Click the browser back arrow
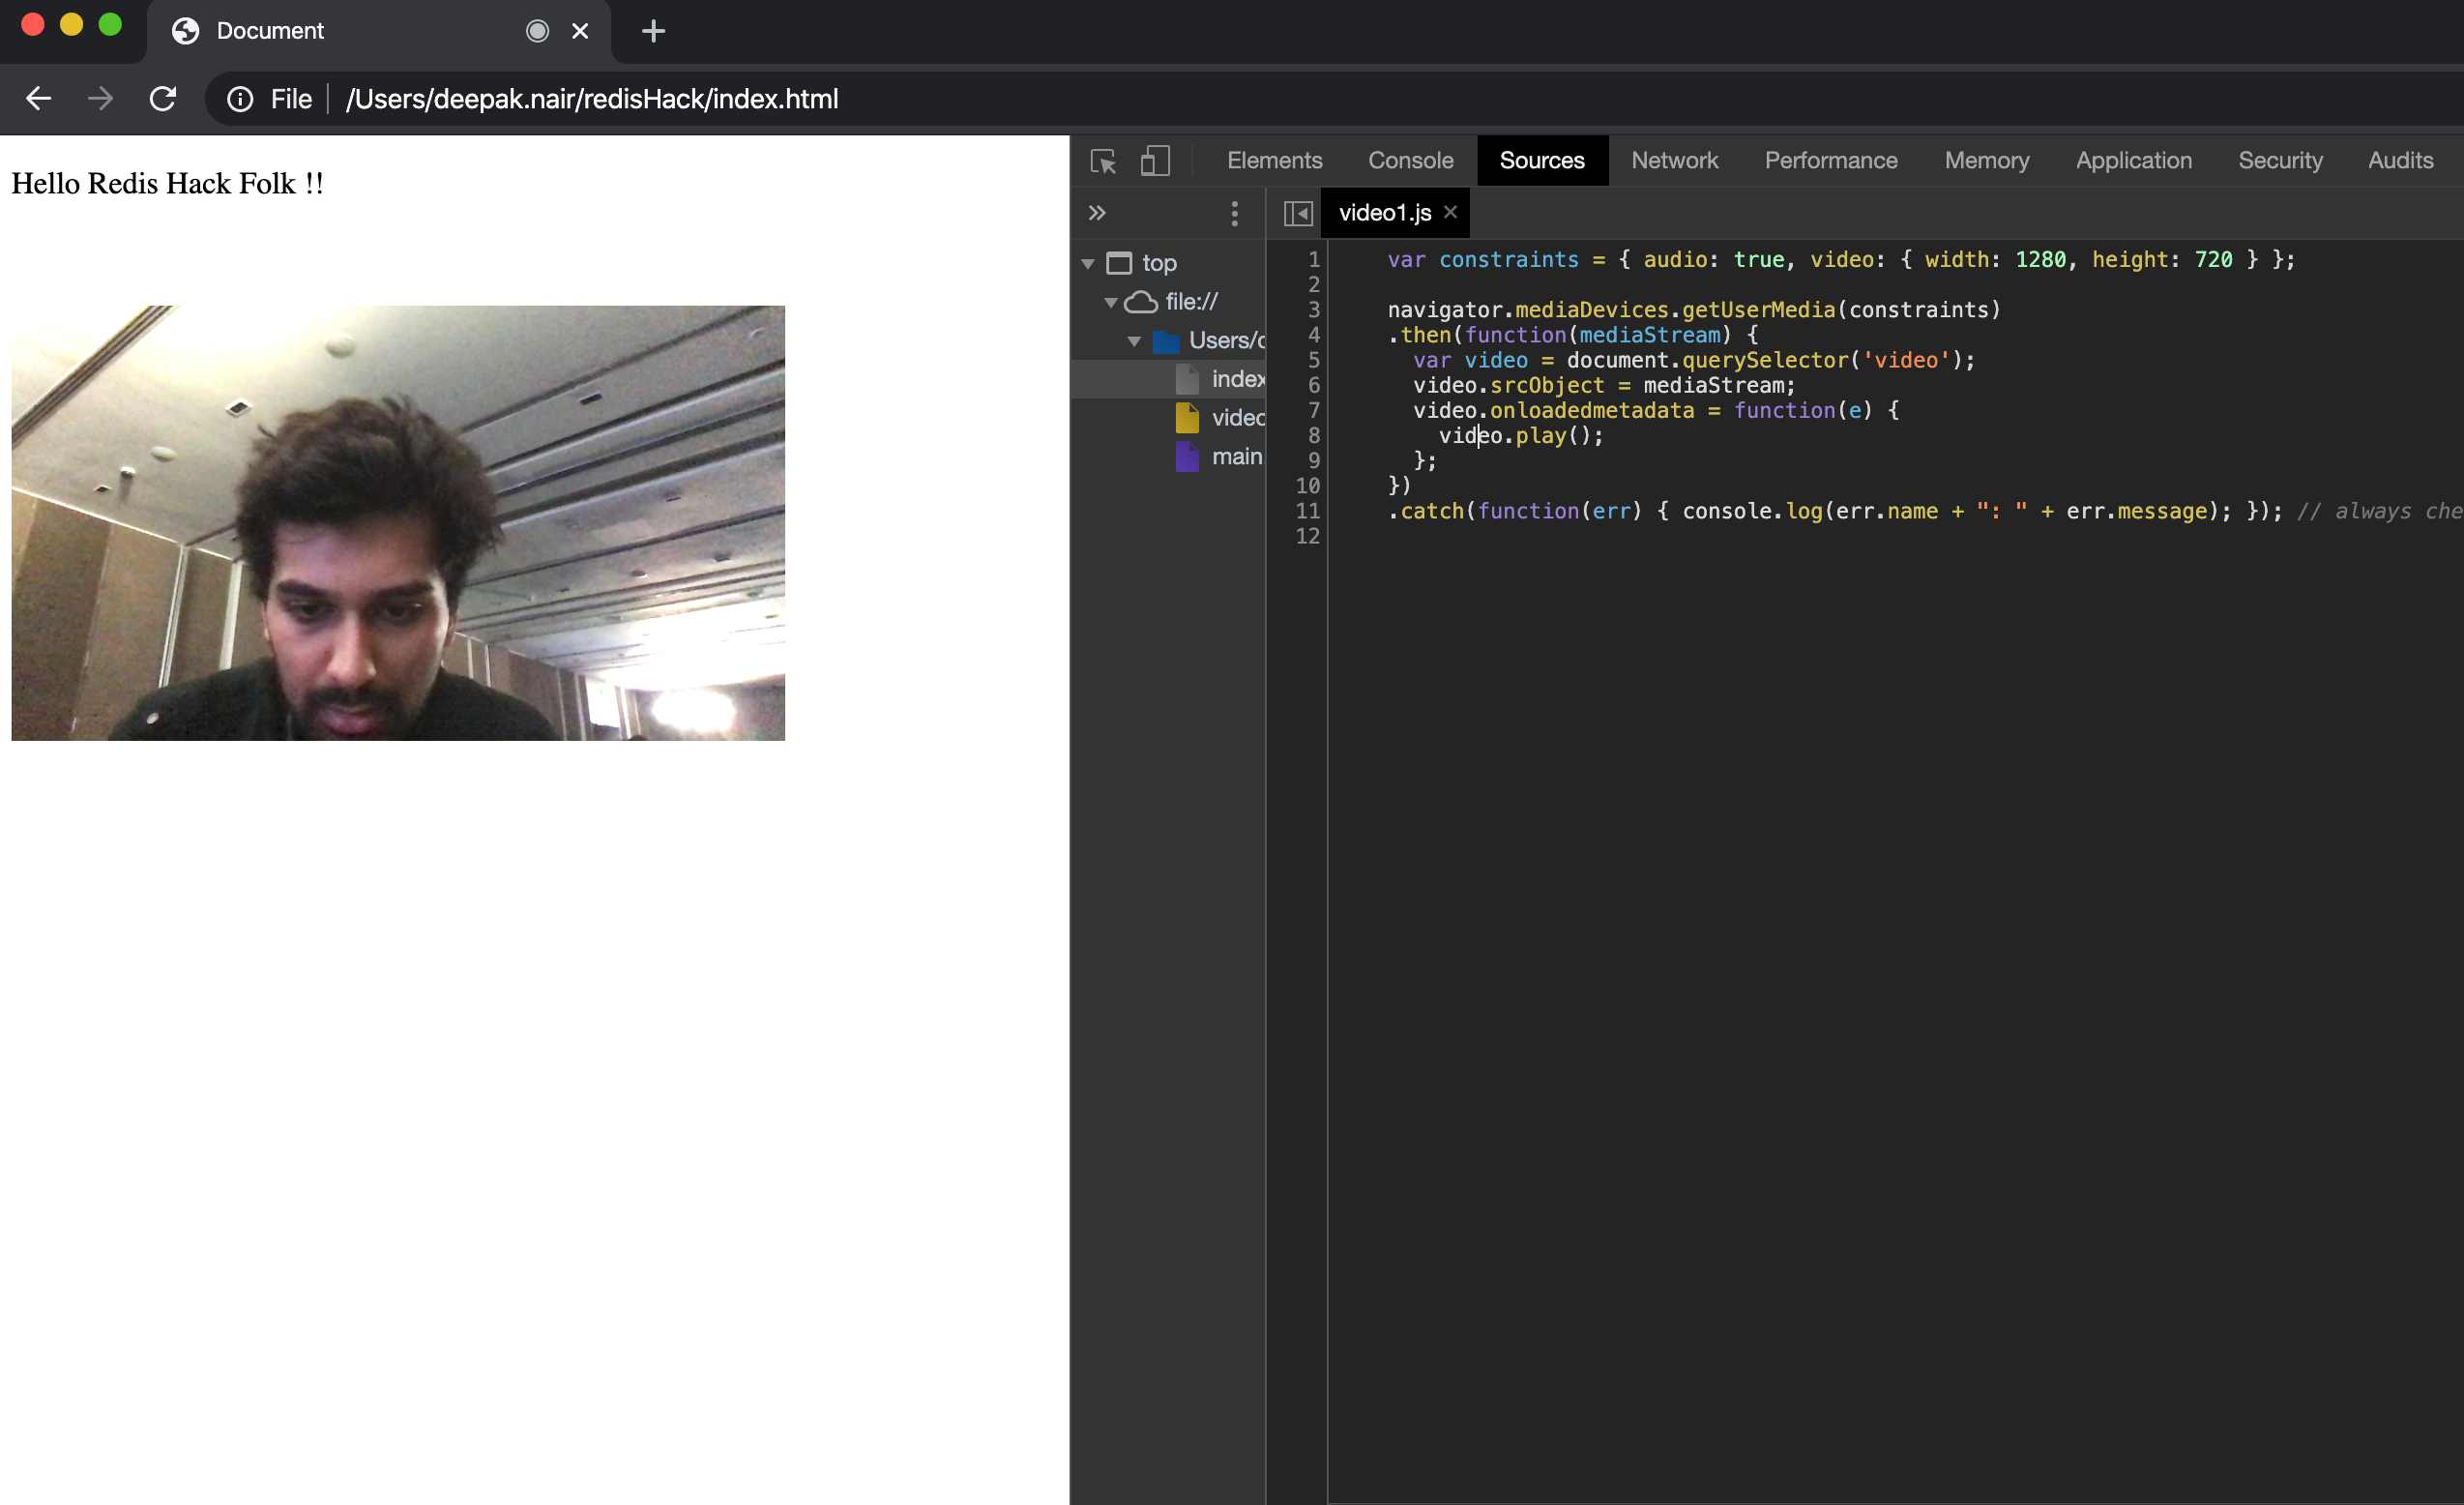2464x1505 pixels. [39, 99]
